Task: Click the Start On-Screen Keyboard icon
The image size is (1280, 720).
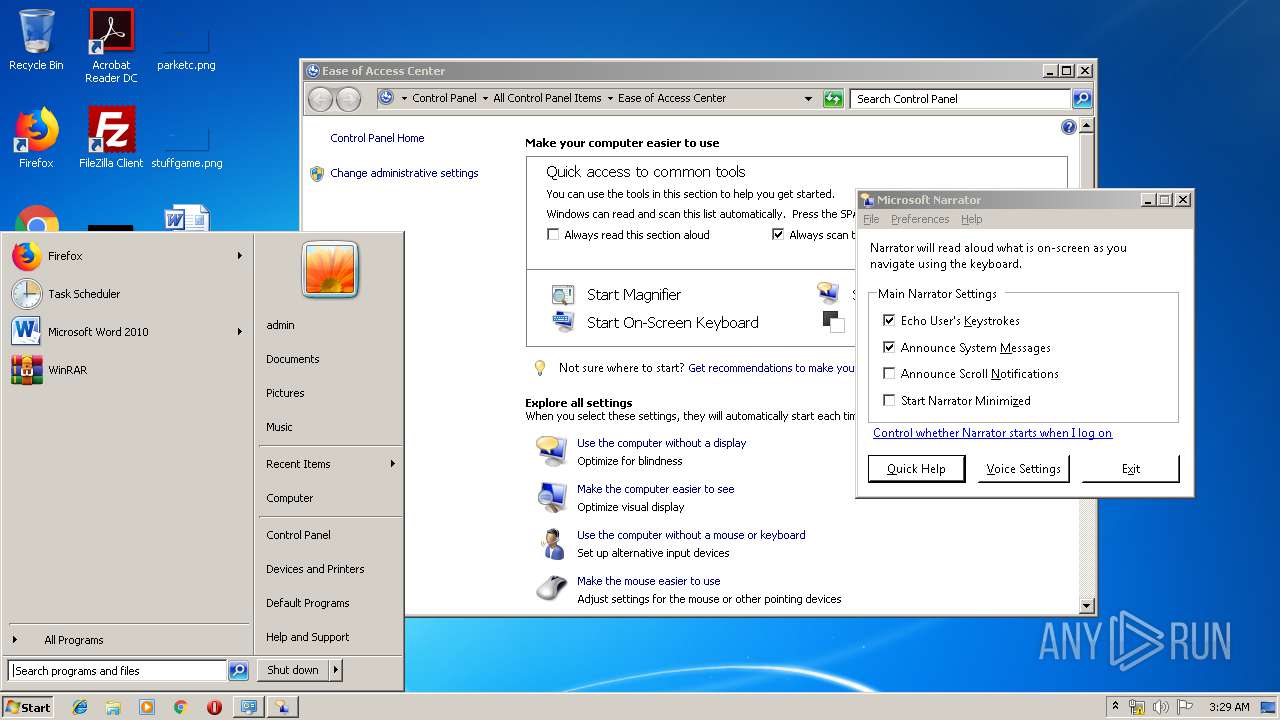Action: [563, 322]
